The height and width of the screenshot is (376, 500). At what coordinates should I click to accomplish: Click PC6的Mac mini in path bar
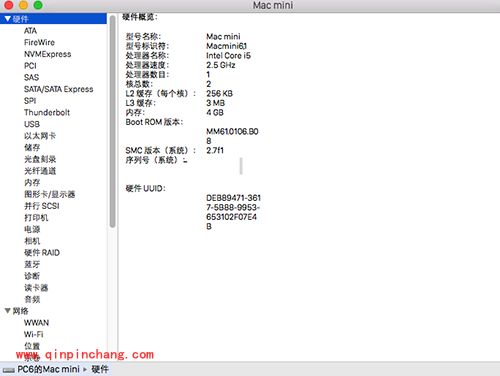(48, 369)
